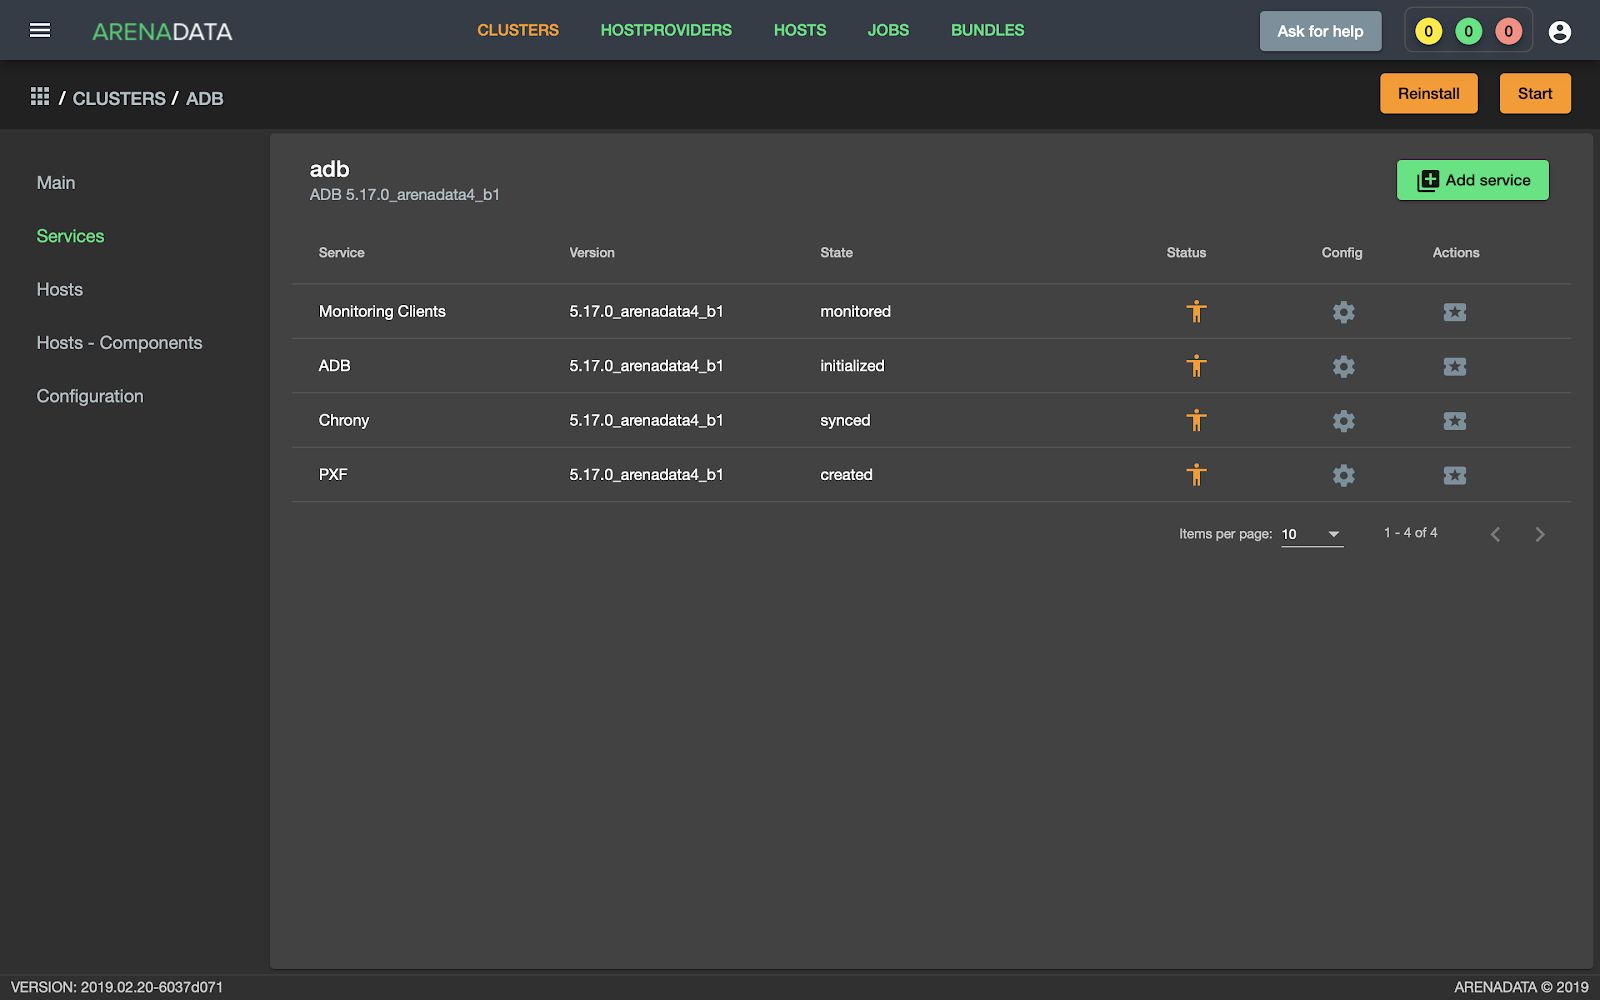The height and width of the screenshot is (1000, 1600).
Task: Click the red failed jobs counter badge
Action: pos(1508,32)
